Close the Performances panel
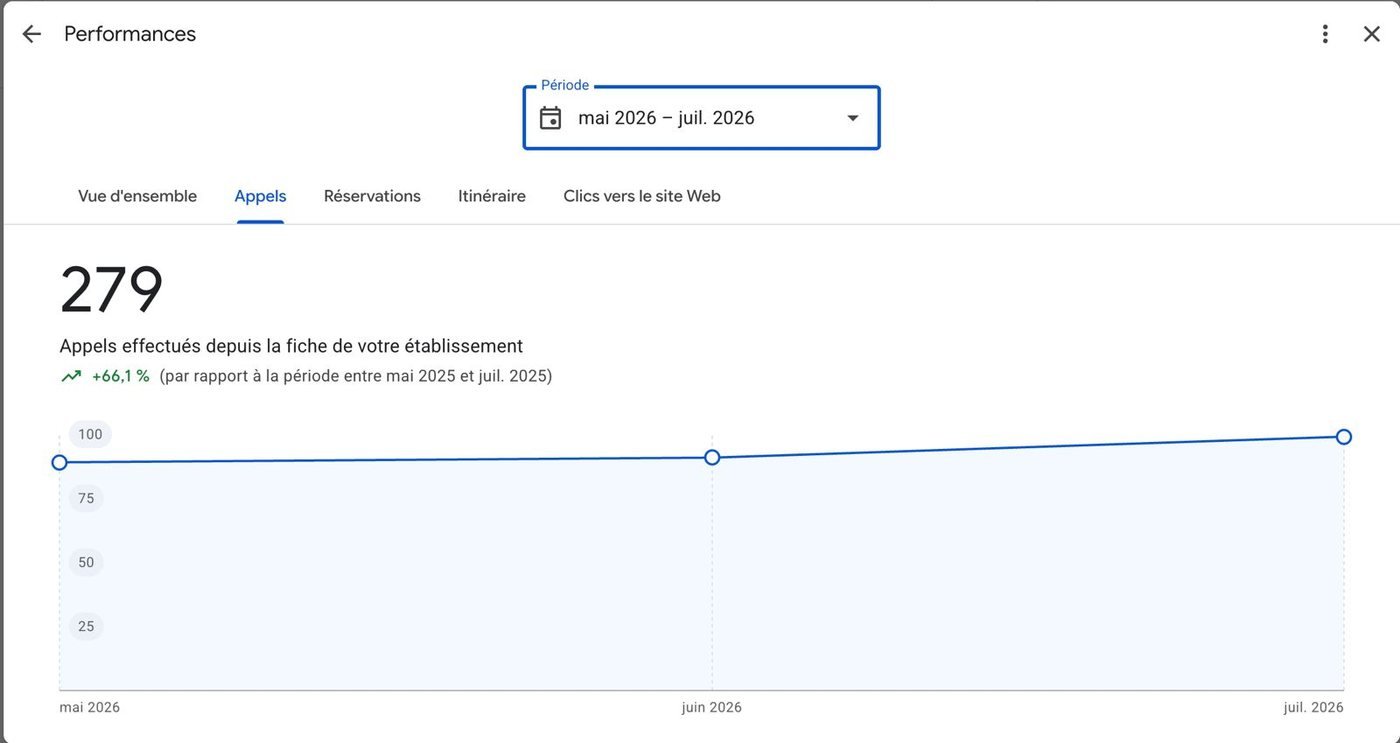The height and width of the screenshot is (743, 1400). (1372, 34)
